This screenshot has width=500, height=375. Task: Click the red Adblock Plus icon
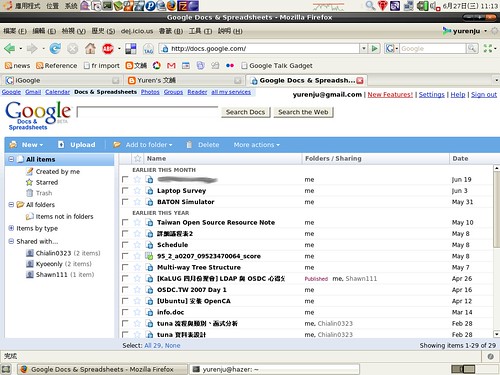[108, 49]
